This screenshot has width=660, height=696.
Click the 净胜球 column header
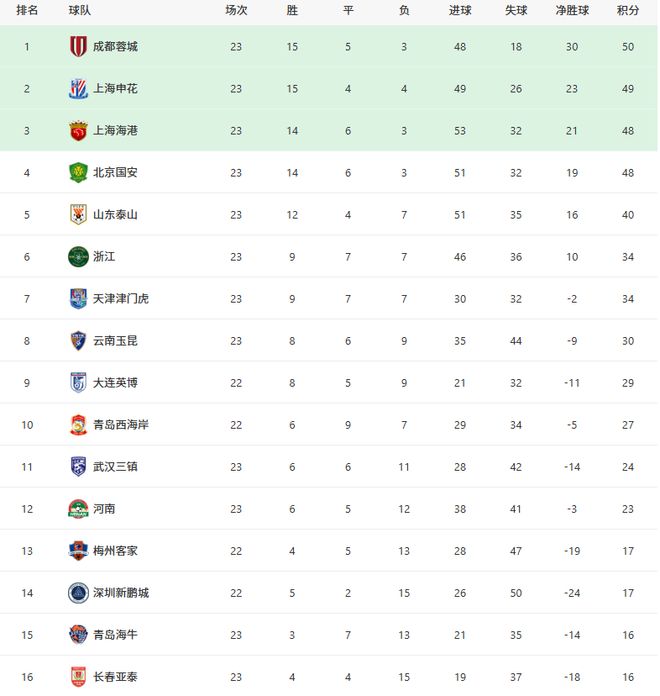[572, 10]
